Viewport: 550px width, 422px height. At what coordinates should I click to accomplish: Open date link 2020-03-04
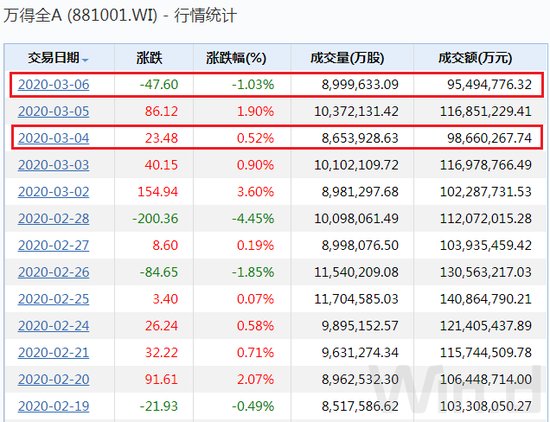[54, 138]
